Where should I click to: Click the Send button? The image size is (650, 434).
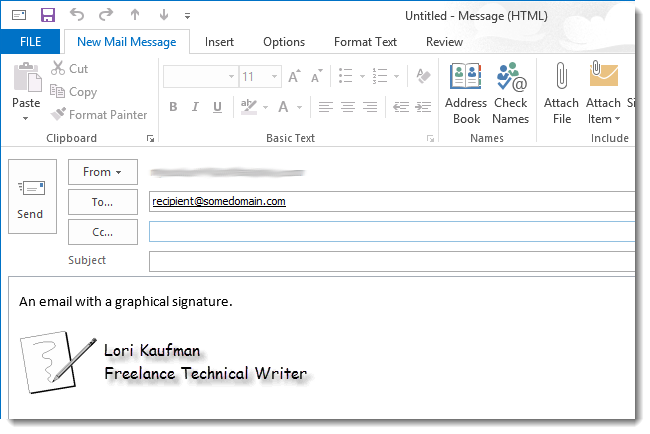pos(32,196)
